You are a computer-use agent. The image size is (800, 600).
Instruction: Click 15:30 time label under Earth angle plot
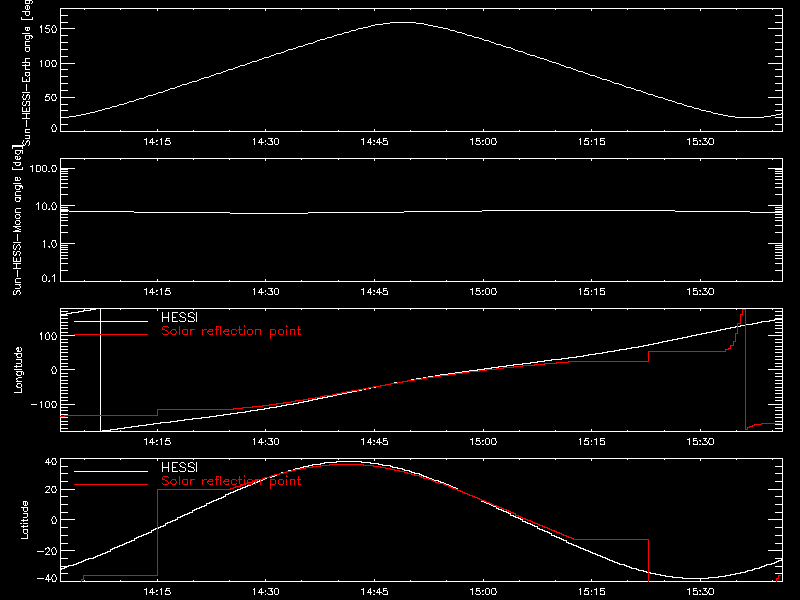(701, 142)
